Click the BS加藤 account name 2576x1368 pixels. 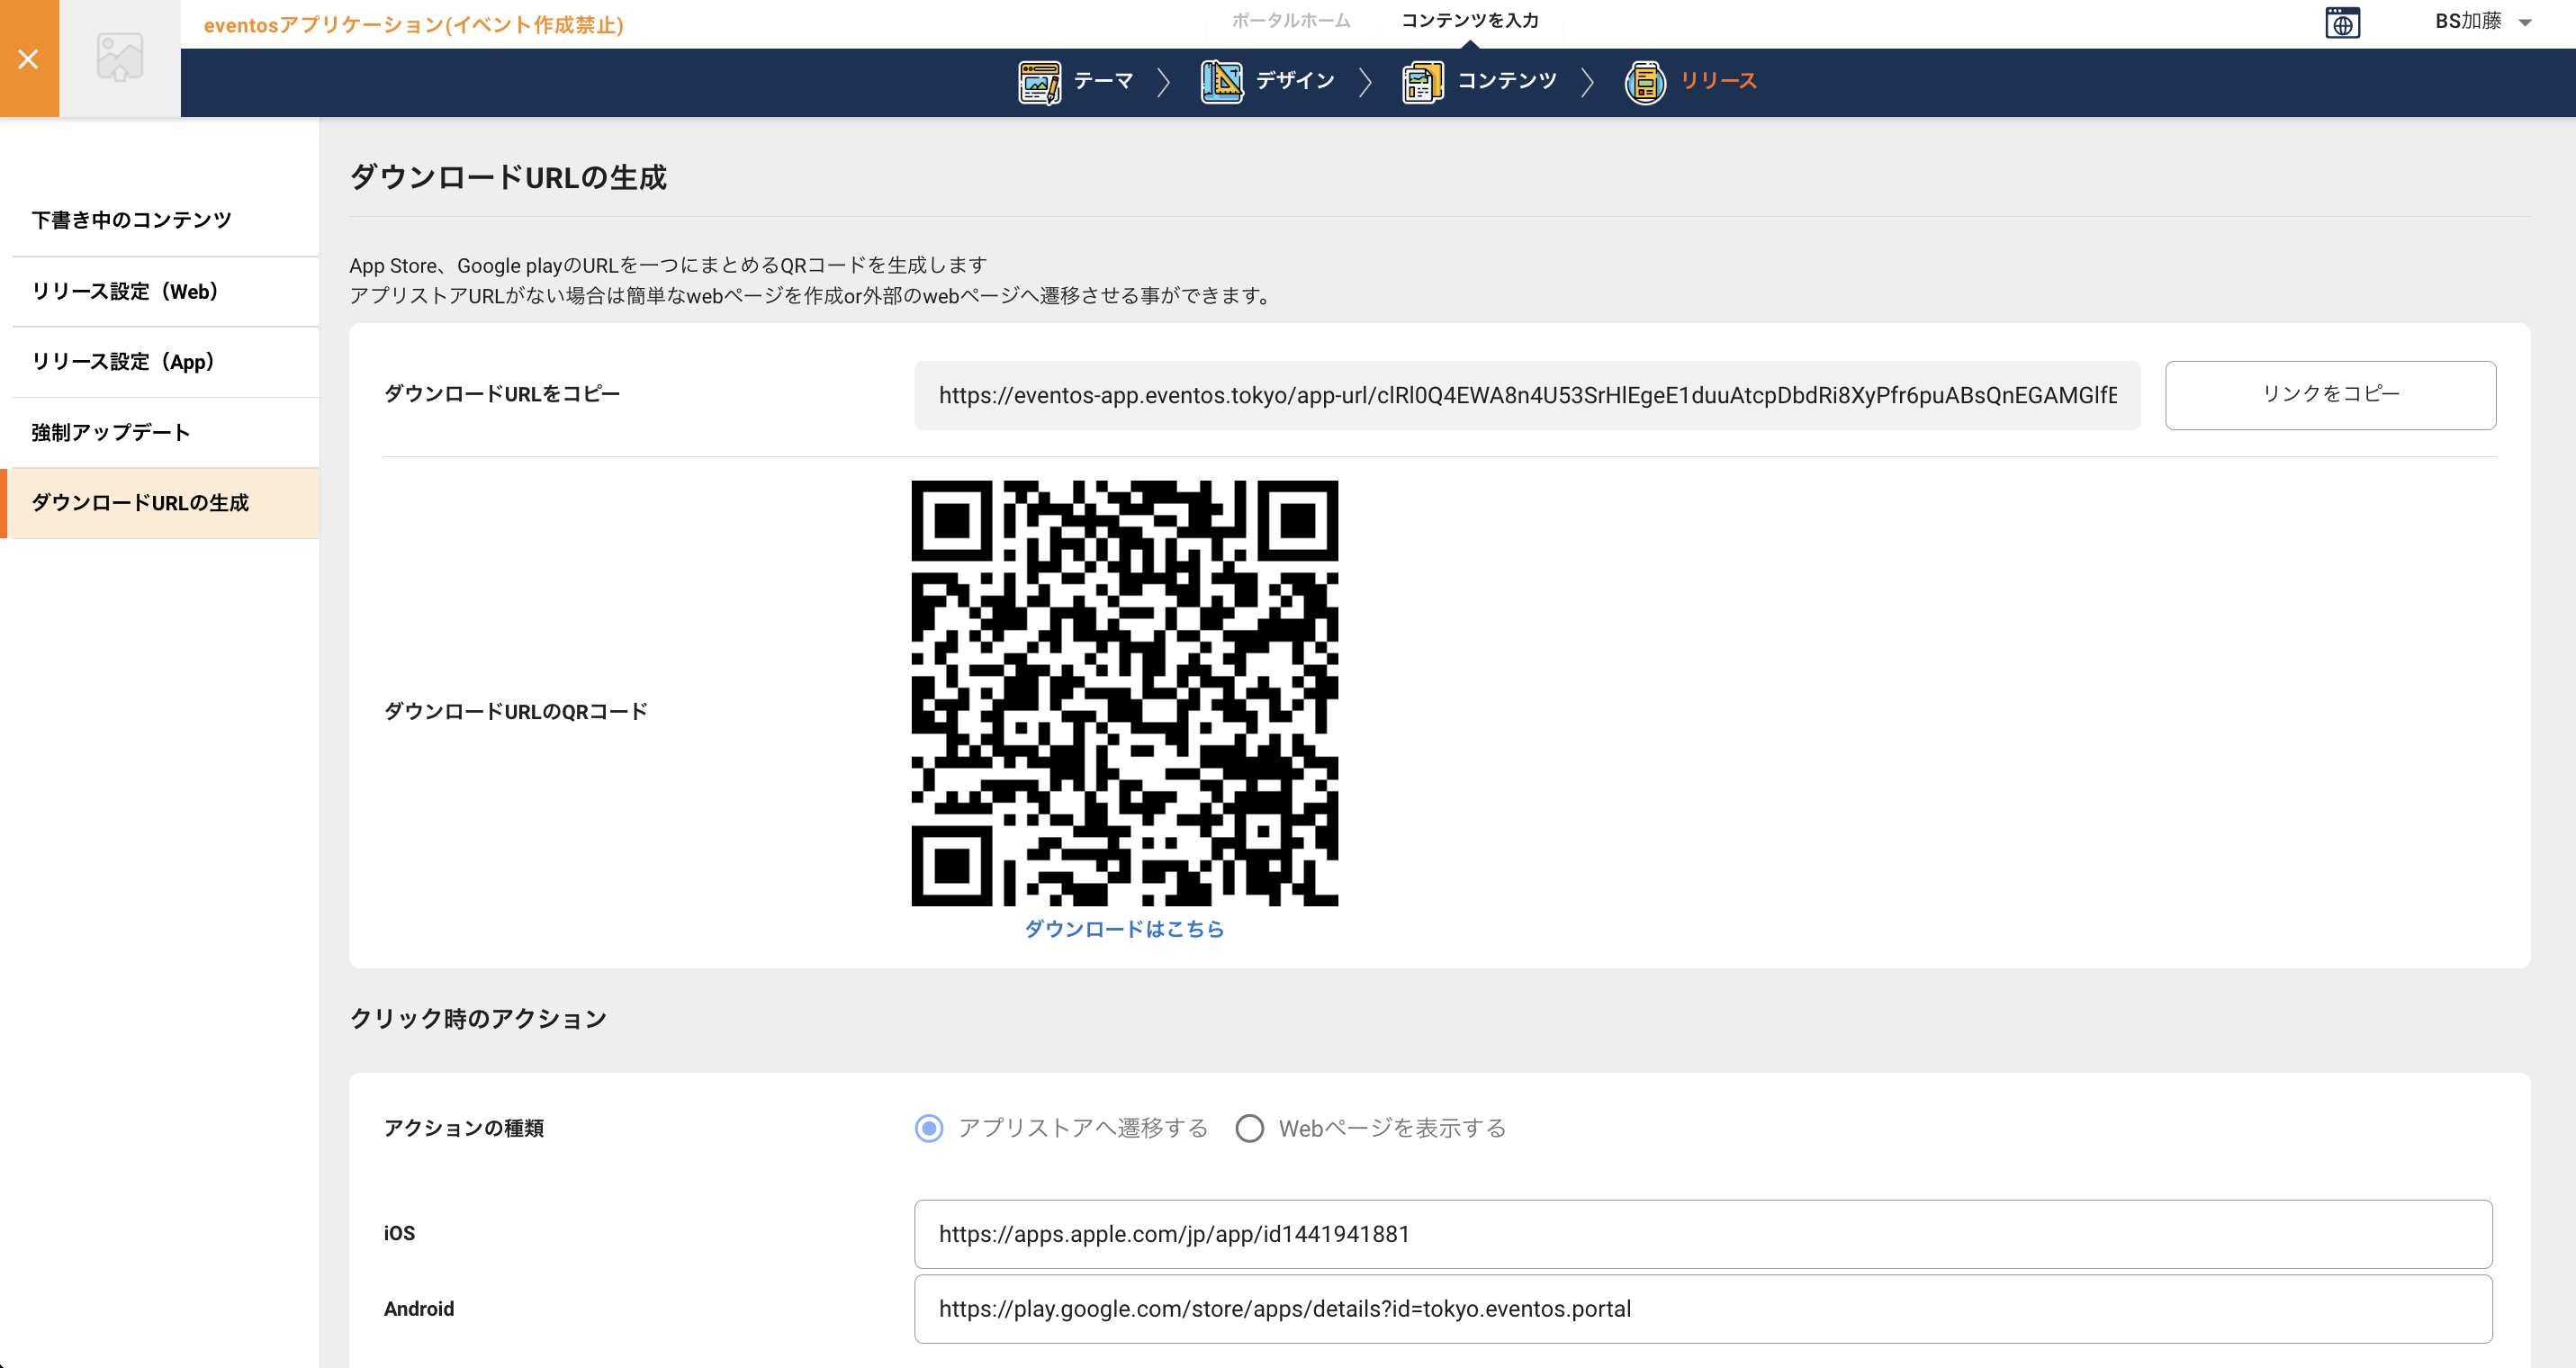pos(2467,22)
